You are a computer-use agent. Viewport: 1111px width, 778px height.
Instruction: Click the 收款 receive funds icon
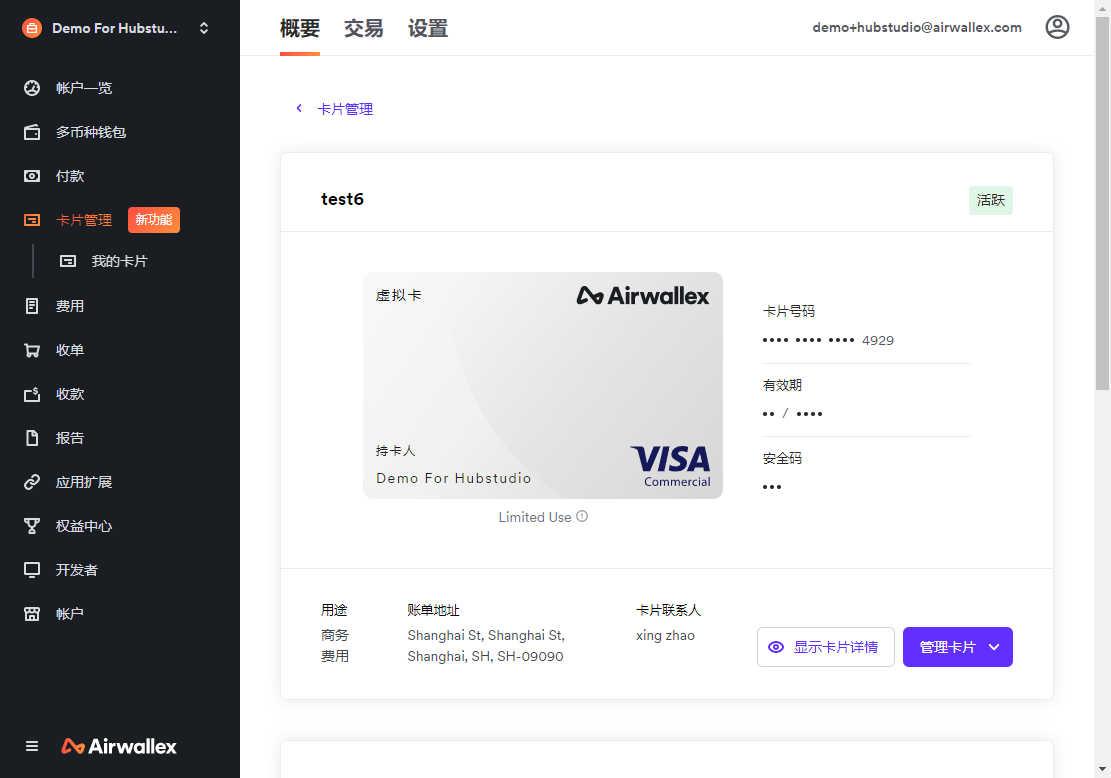point(32,394)
